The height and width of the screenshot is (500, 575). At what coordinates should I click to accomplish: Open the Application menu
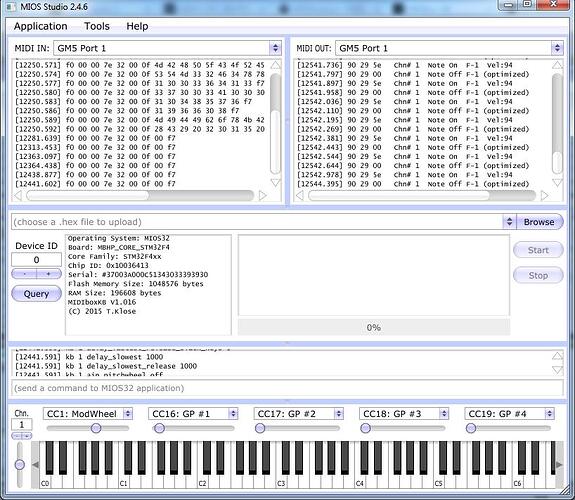tap(40, 26)
